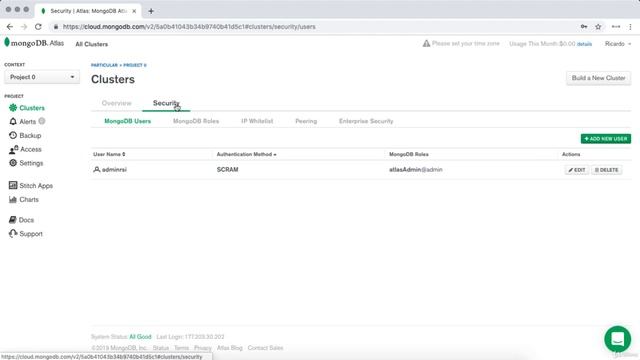640x360 pixels.
Task: Click the atlasAdmin@admin role cell
Action: [416, 169]
